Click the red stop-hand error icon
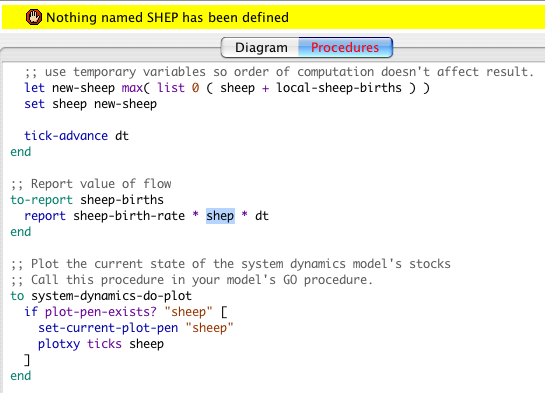This screenshot has height=393, width=545. coord(34,17)
